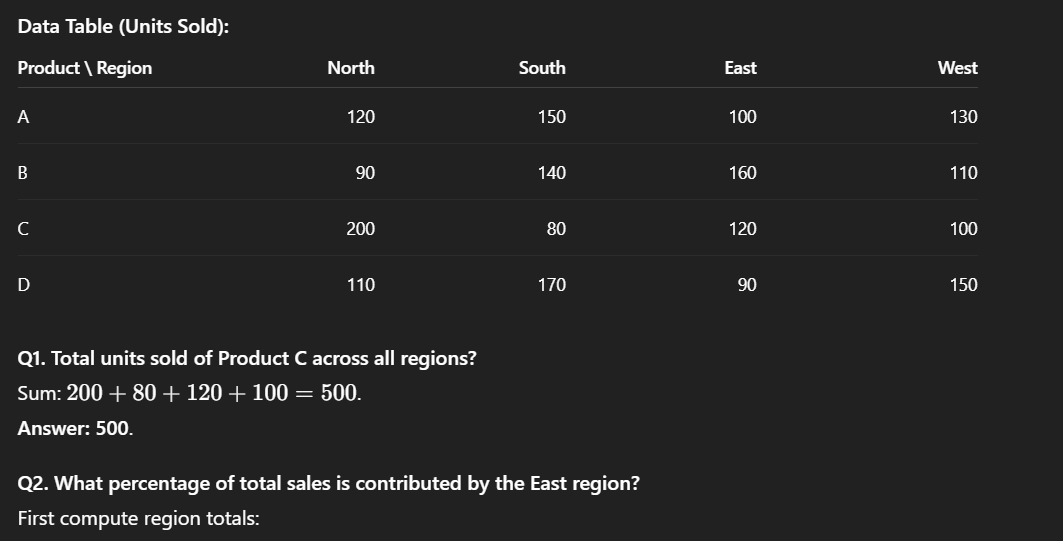Click the value 170 in South column
Image resolution: width=1063 pixels, height=541 pixels.
552,285
